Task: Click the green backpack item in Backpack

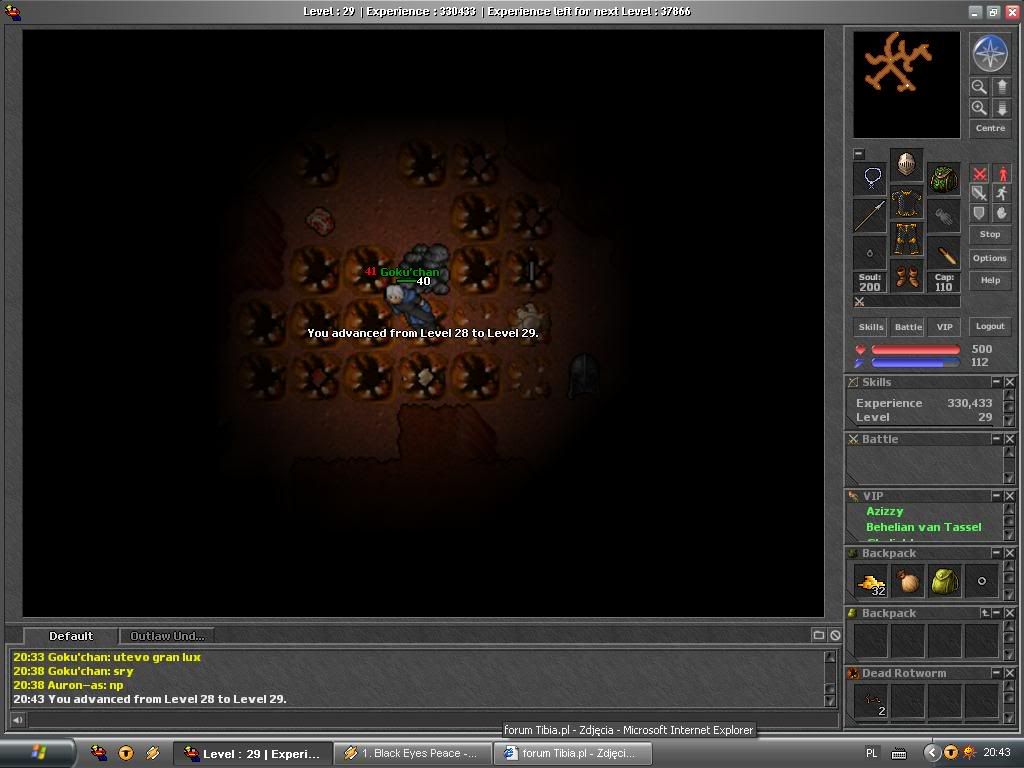Action: click(x=944, y=582)
